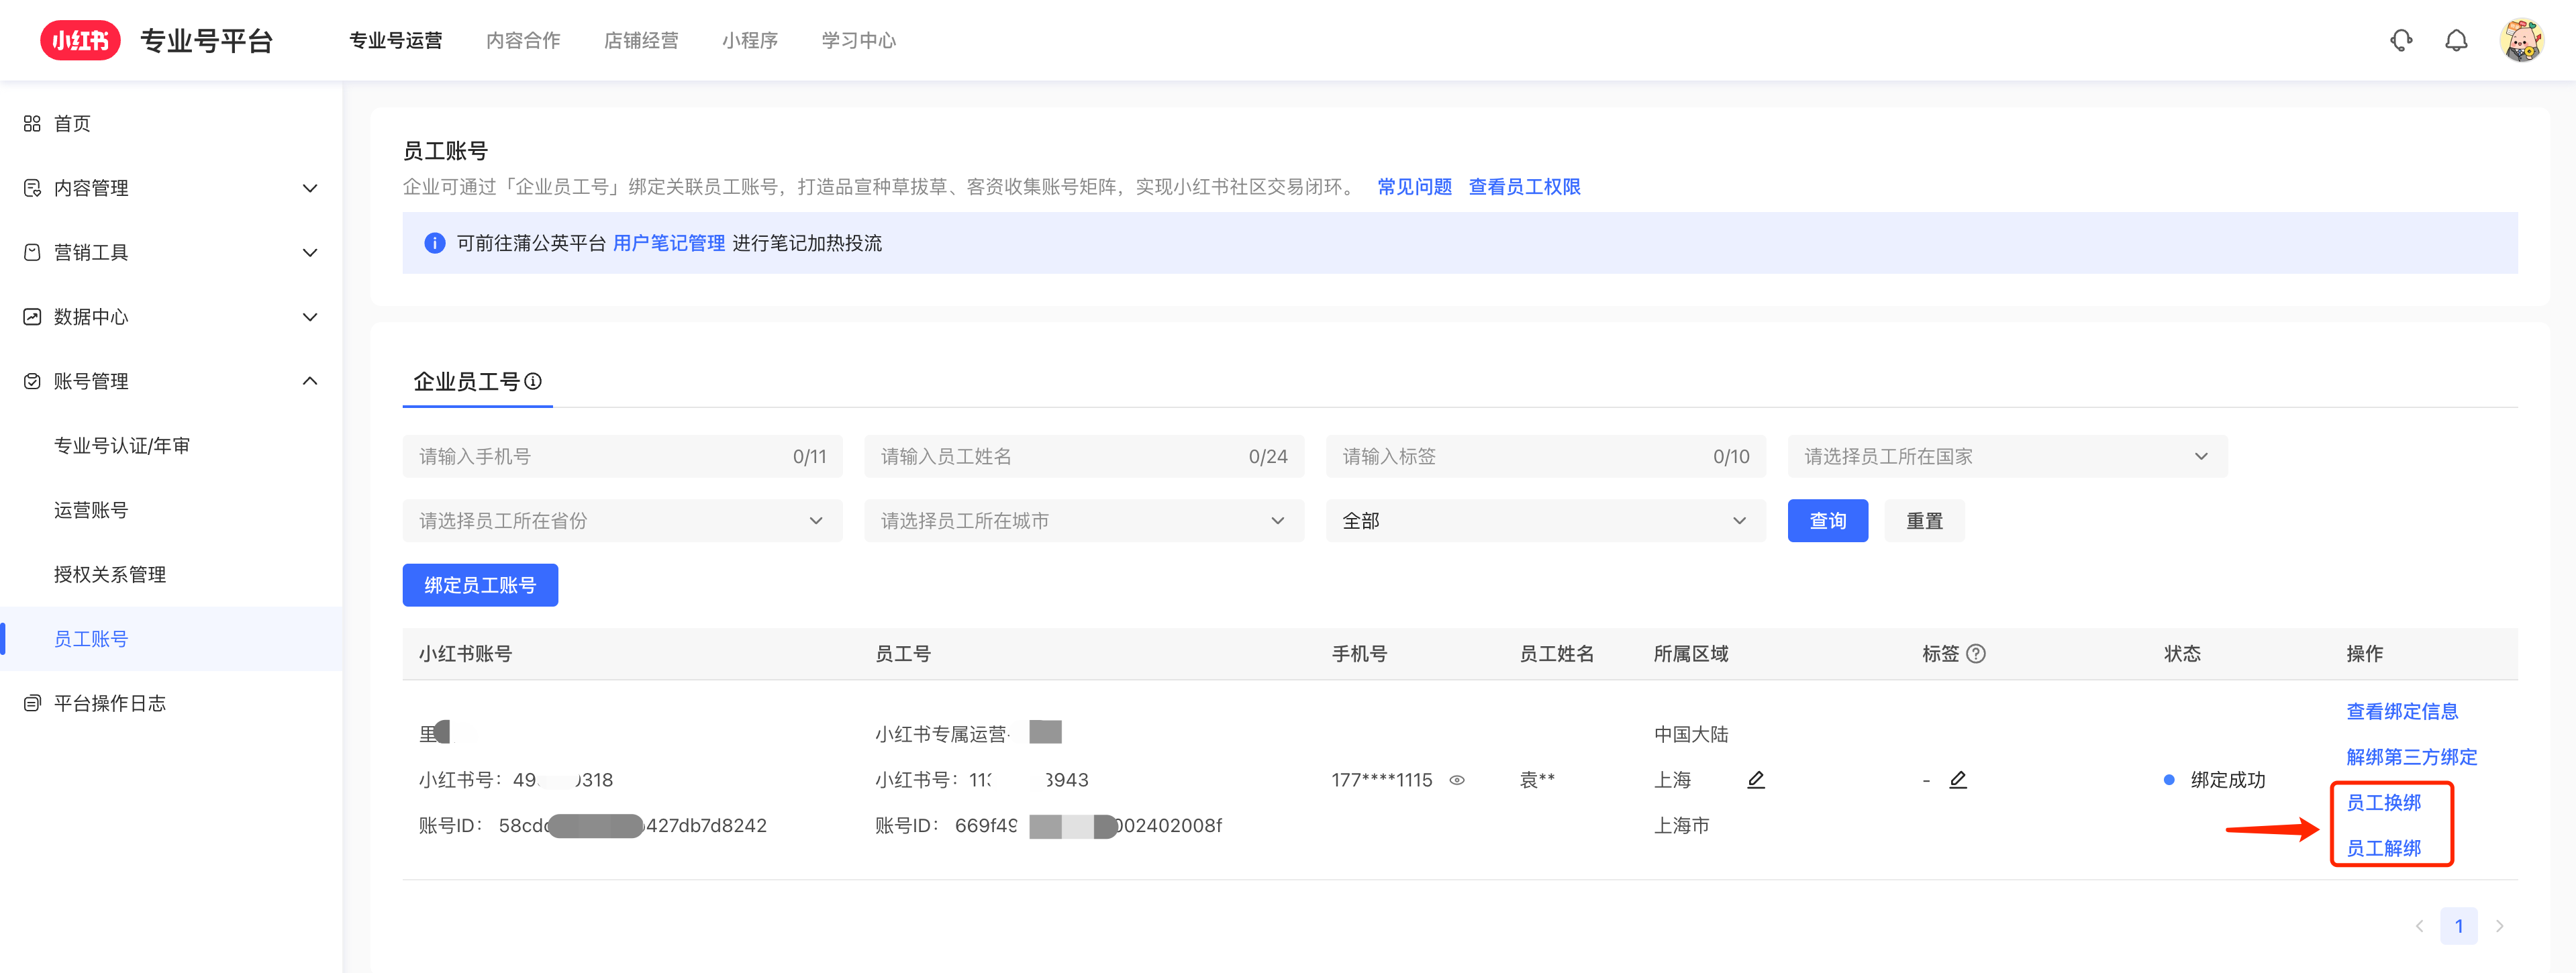Screen dimensions: 2576x973
Task: Click the help icon next to 标签
Action: coord(1976,653)
